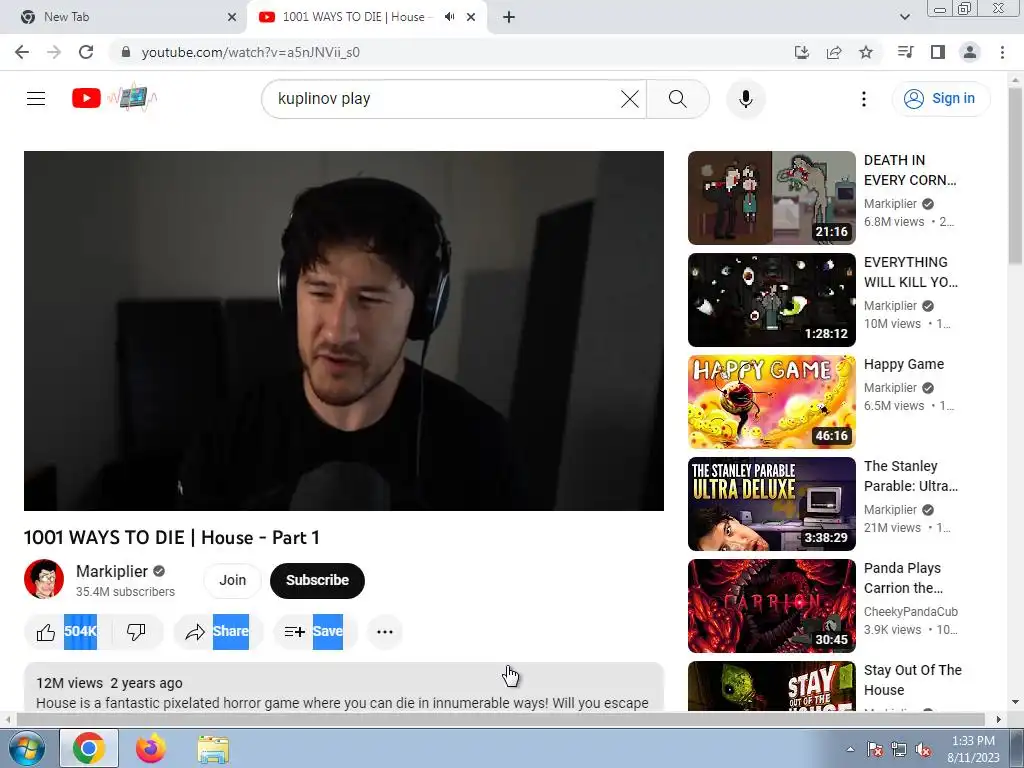This screenshot has height=768, width=1024.
Task: Open YouTube settings three-dot menu
Action: point(863,99)
